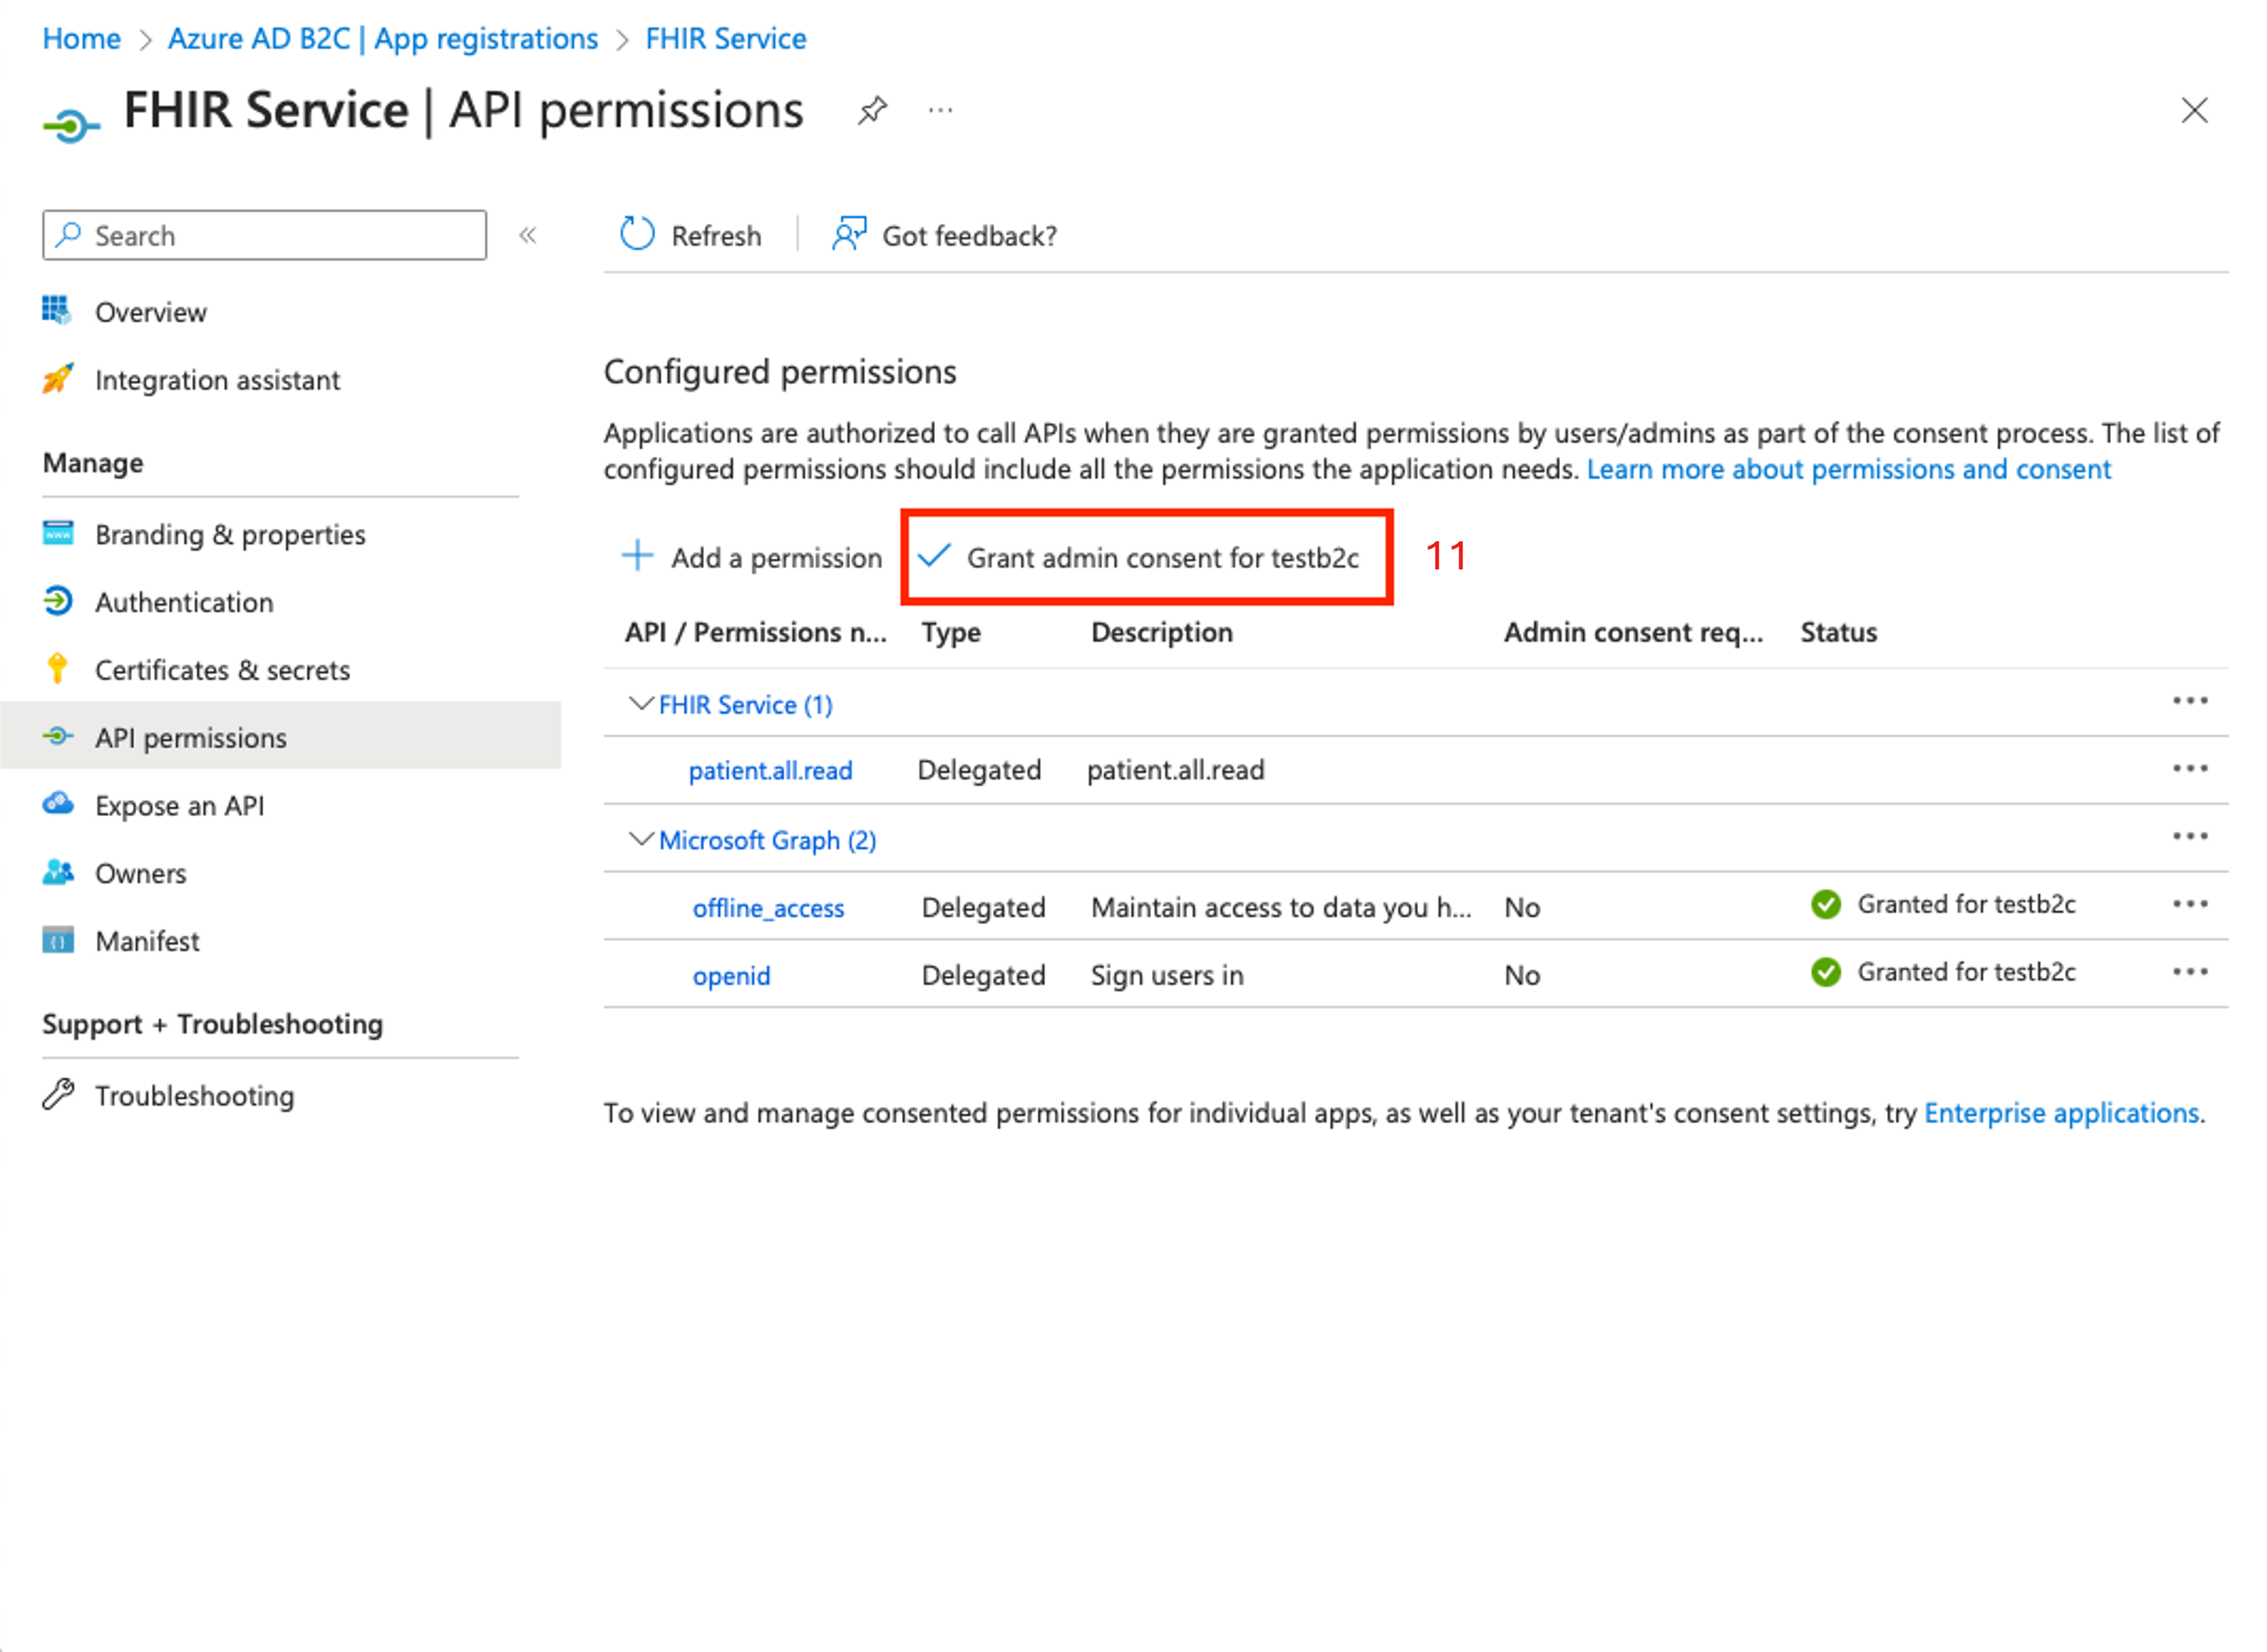The image size is (2267, 1652).
Task: Open Certificates & secrets in the sidebar
Action: 222,670
